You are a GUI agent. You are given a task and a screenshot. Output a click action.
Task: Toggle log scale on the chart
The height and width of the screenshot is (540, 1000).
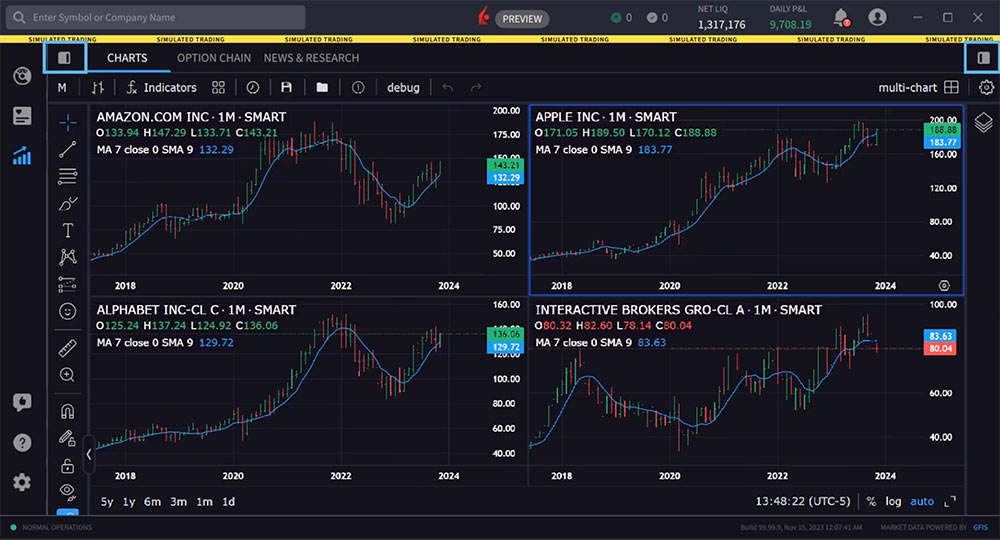(x=893, y=501)
